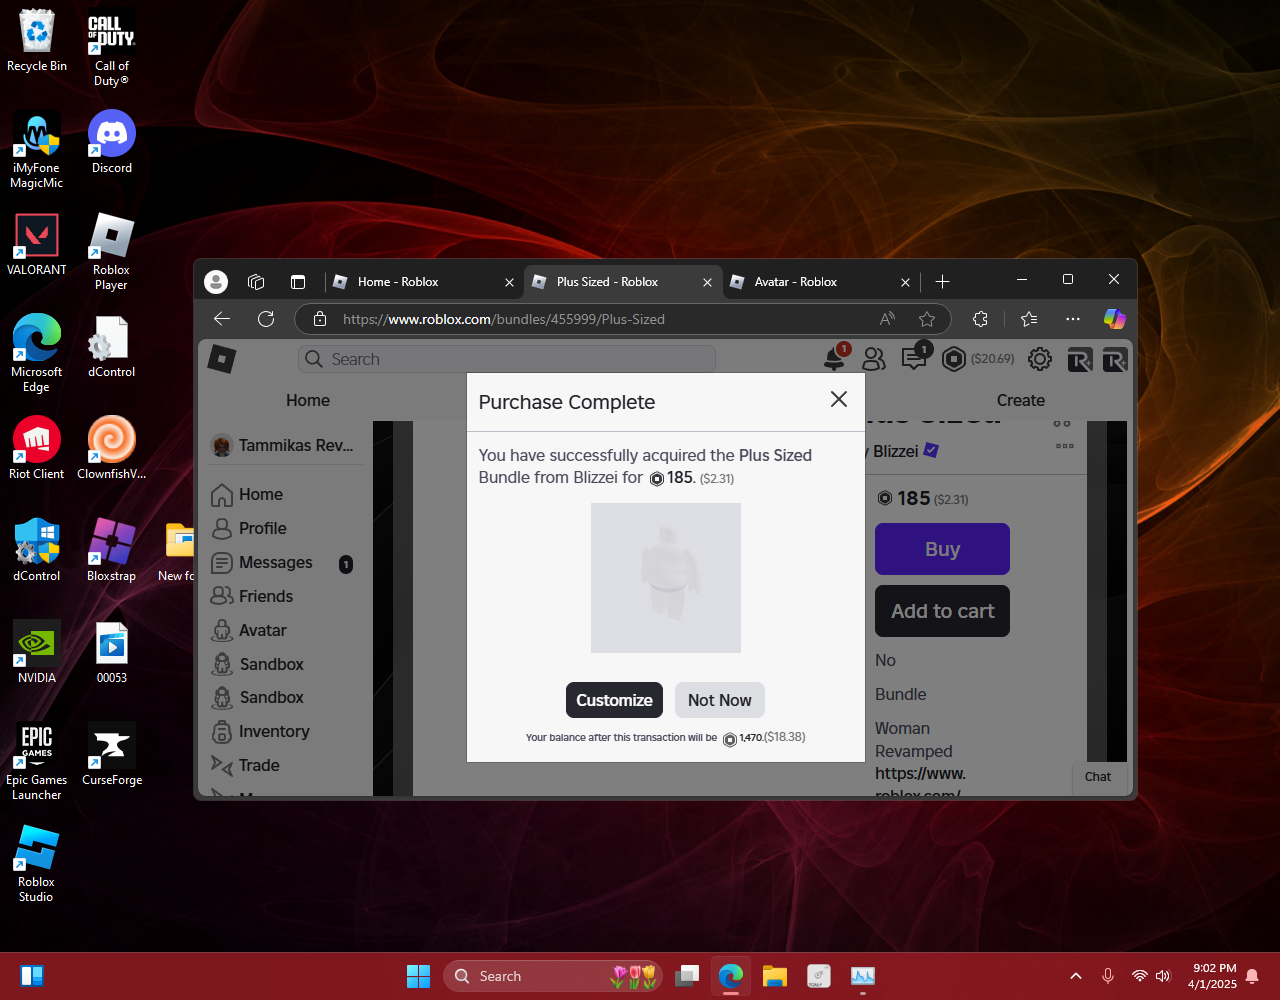Open Avatar in Roblox sidebar
The image size is (1280, 1000).
point(262,630)
